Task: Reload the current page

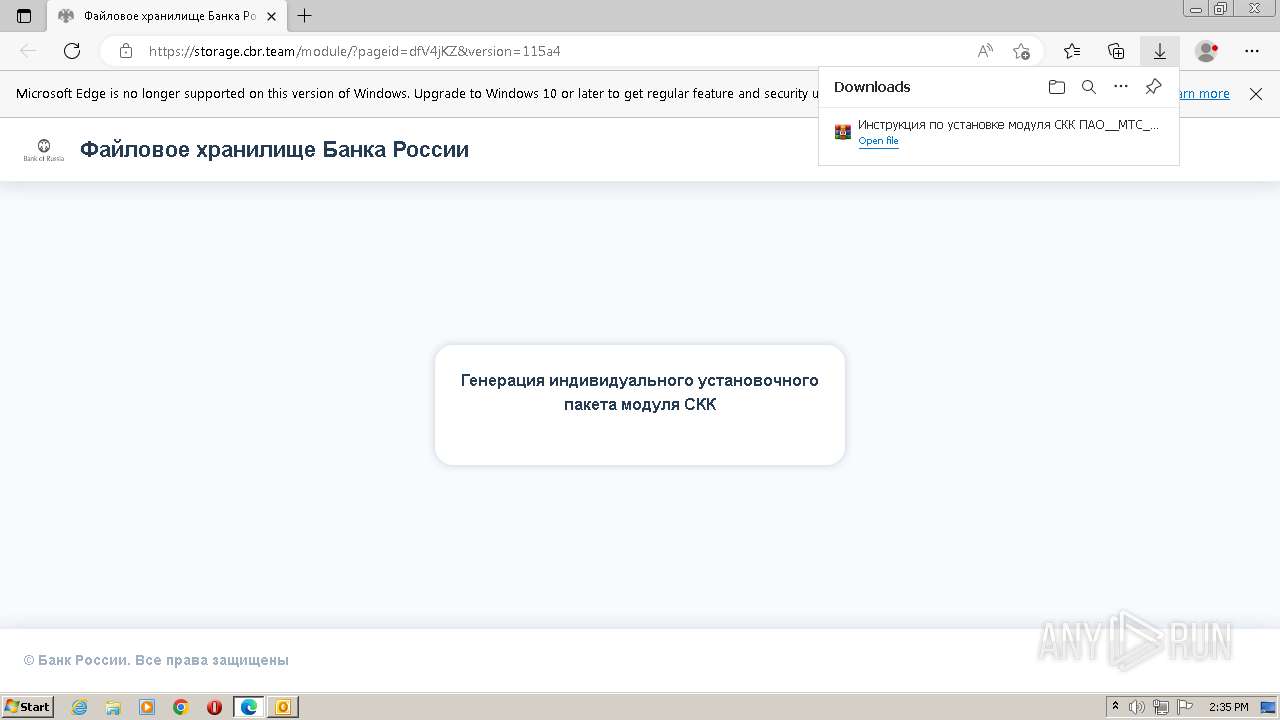Action: tap(72, 51)
